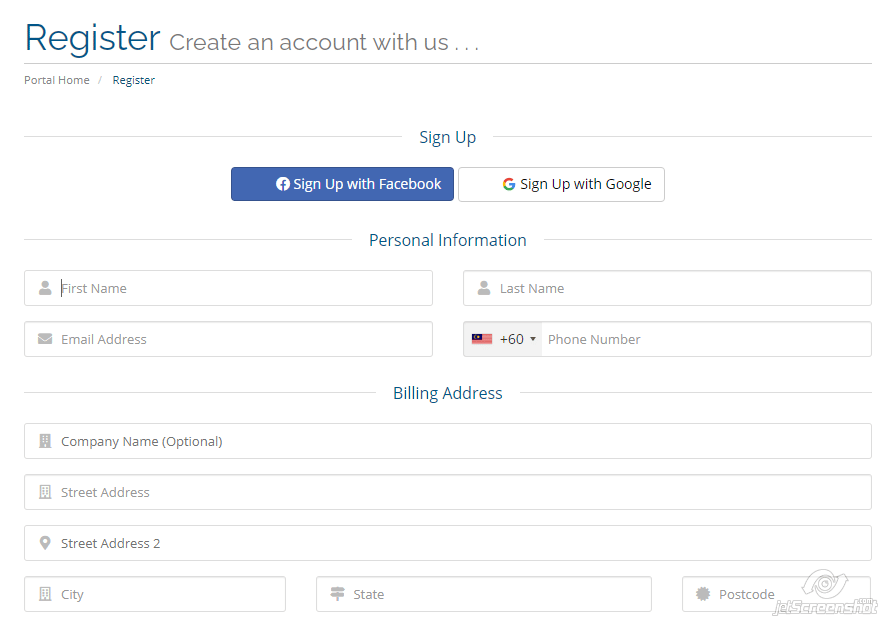
Task: Click the building icon beside Street Address
Action: [x=45, y=492]
